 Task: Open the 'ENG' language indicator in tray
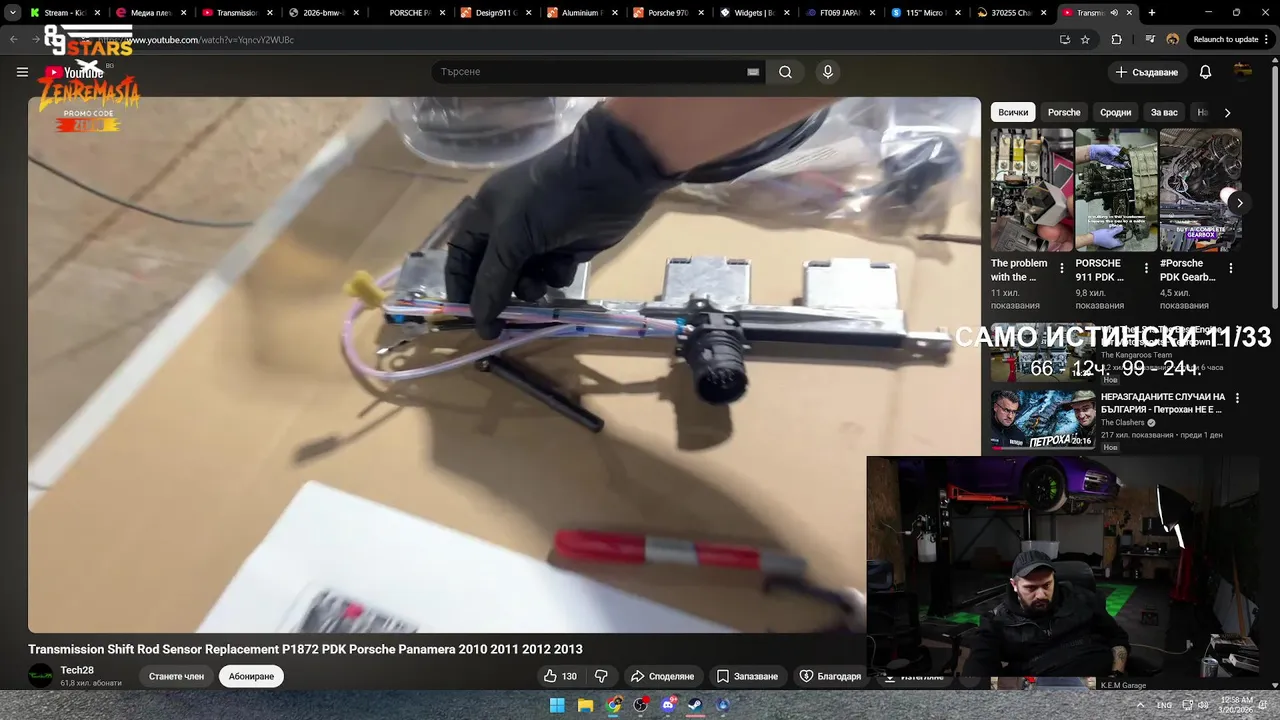click(x=1164, y=705)
